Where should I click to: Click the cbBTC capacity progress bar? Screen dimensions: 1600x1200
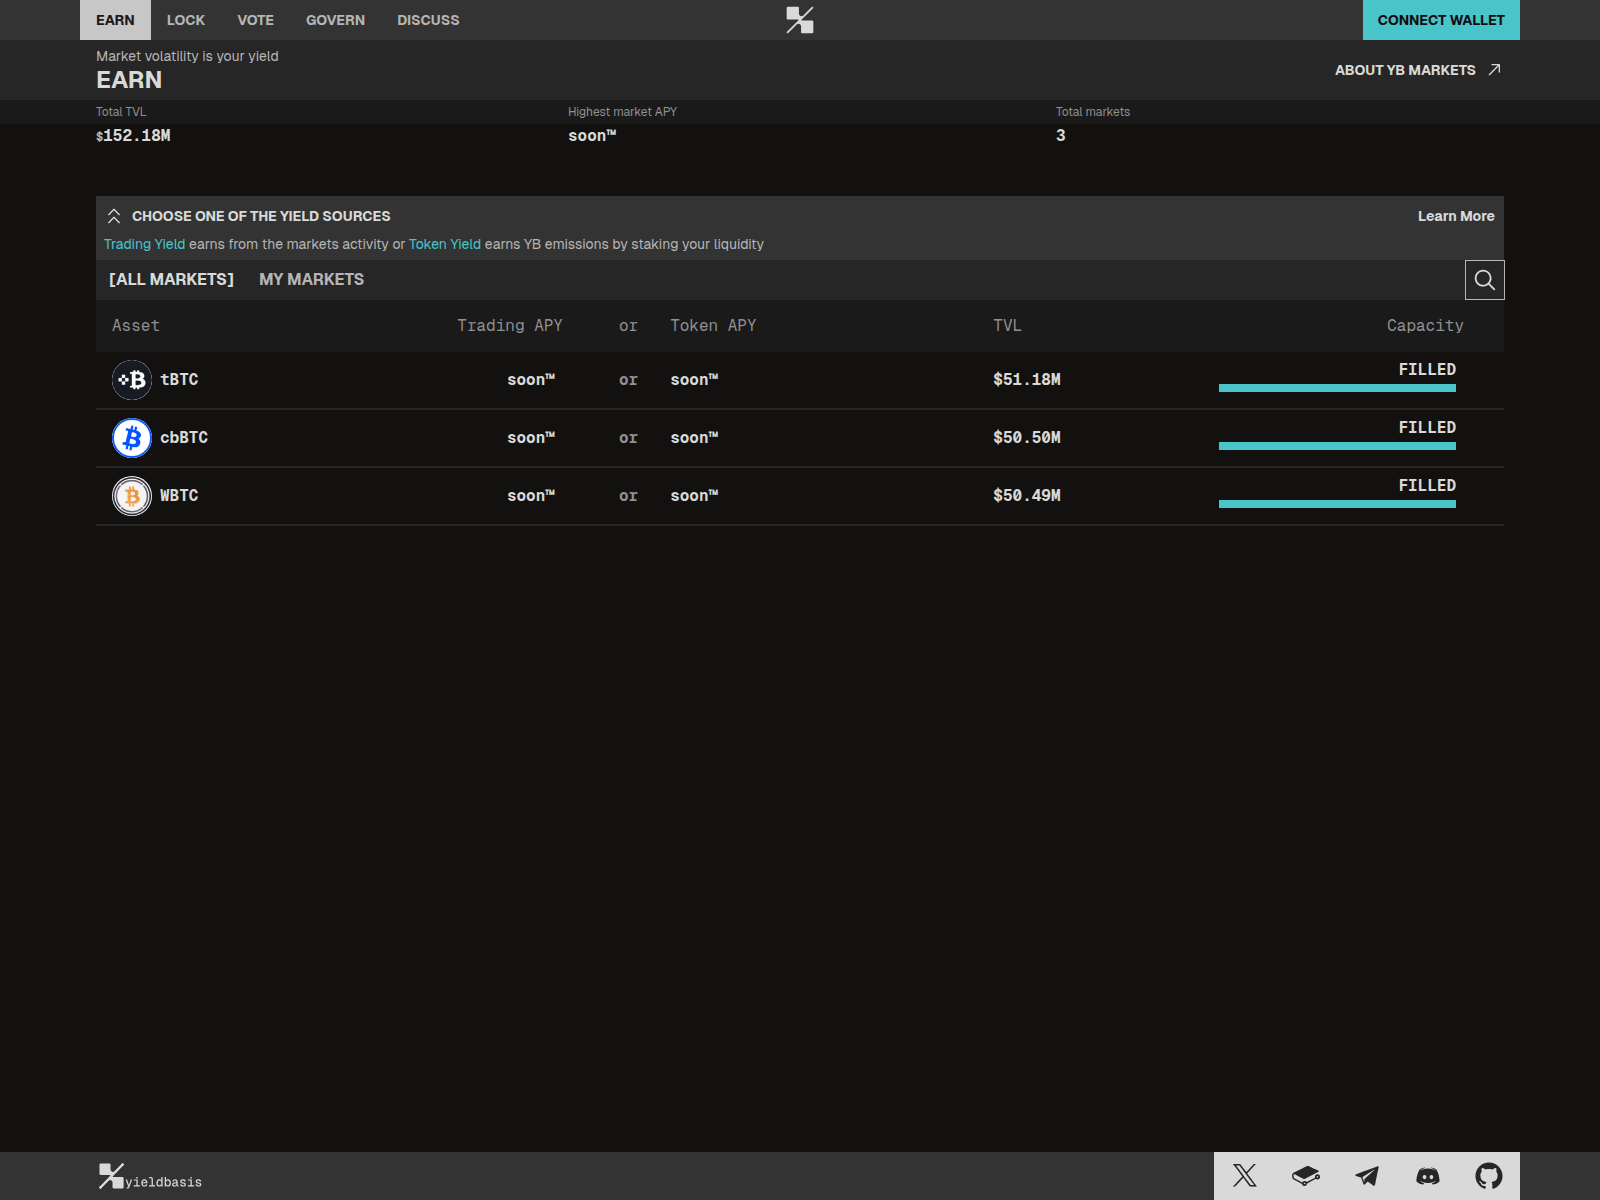(1337, 446)
